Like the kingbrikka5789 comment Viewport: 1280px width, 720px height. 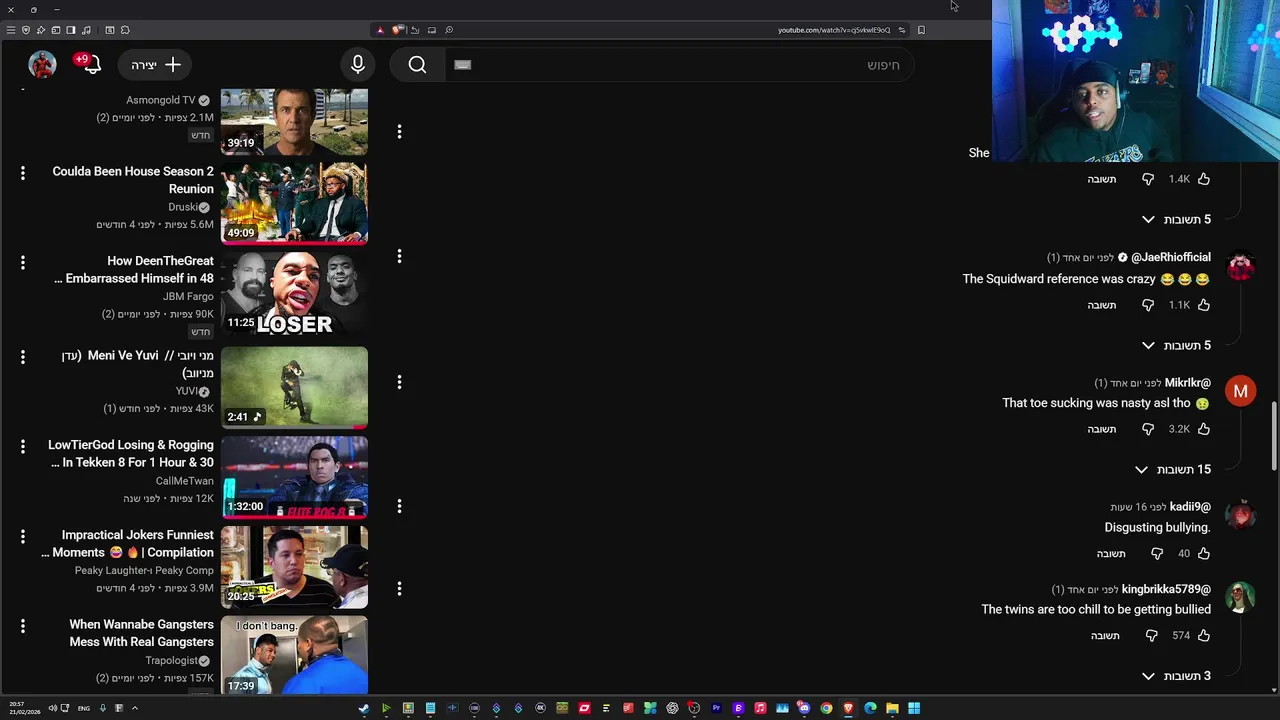[1204, 635]
